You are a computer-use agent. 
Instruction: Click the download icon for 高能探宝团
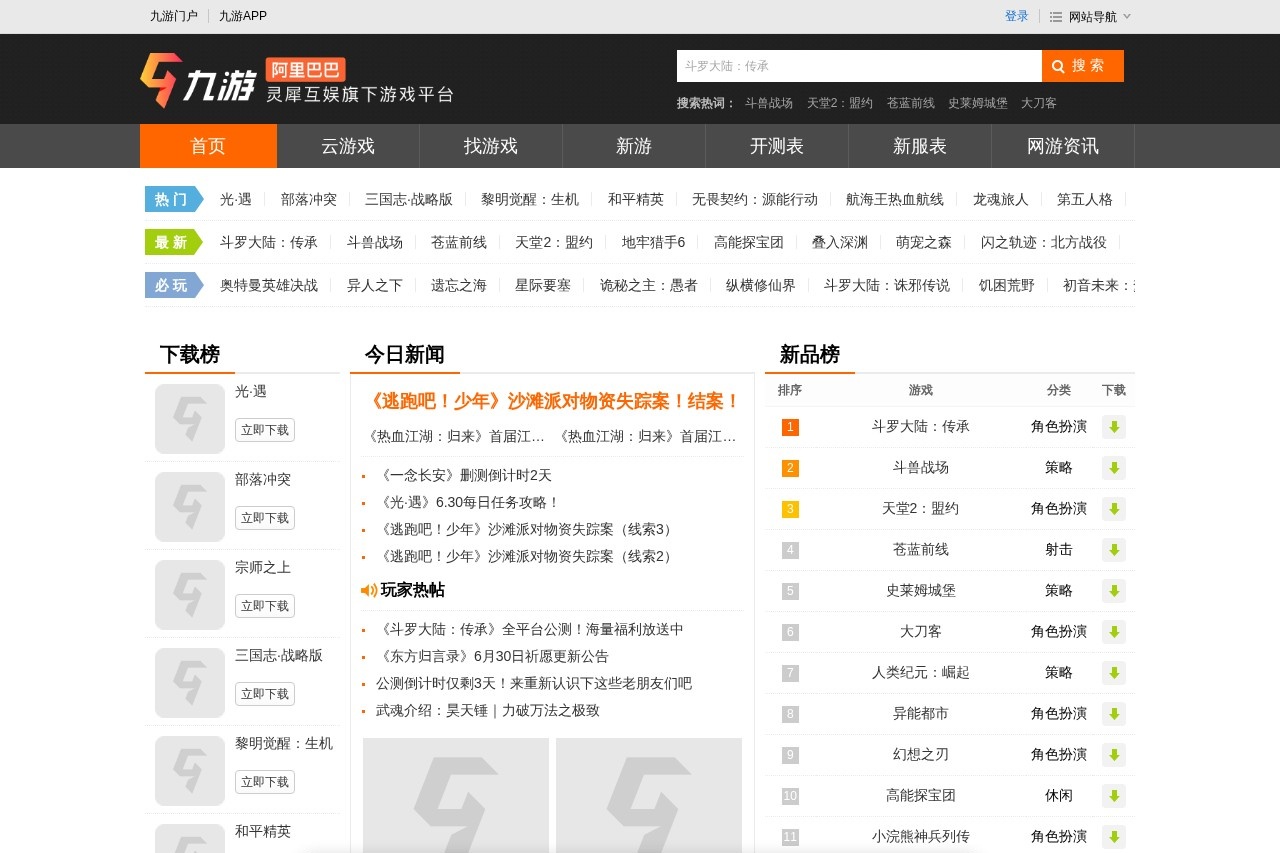point(1114,796)
